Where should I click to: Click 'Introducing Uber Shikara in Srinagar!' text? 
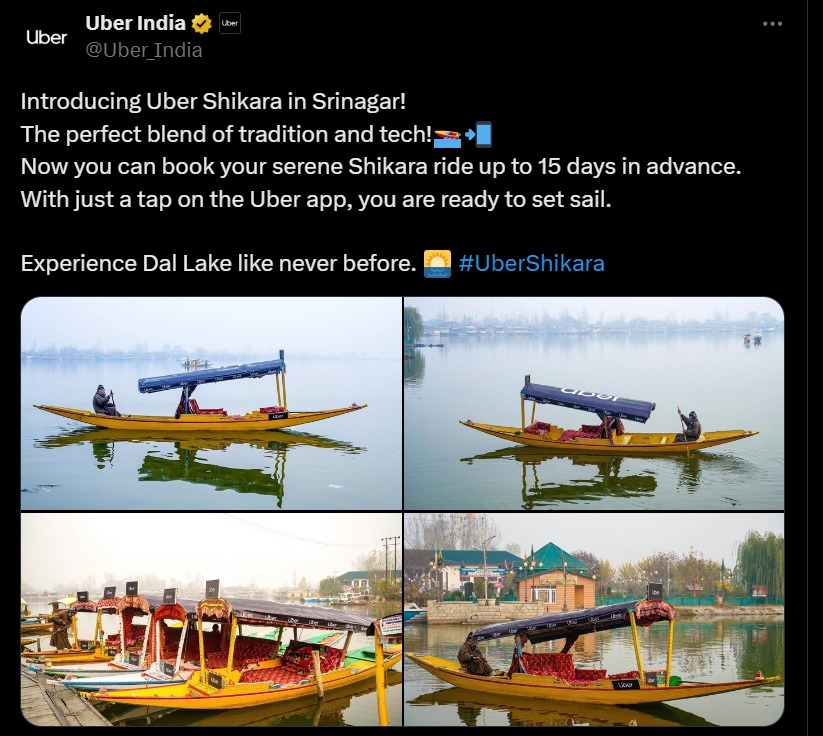point(213,101)
